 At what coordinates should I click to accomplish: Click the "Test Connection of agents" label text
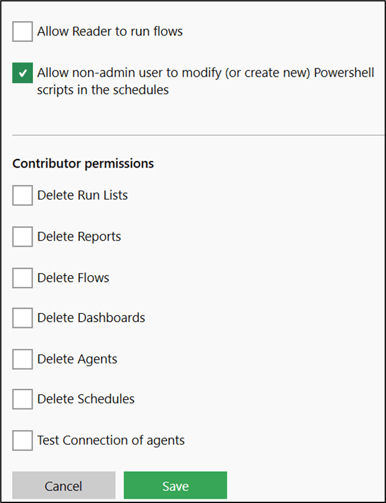click(111, 440)
